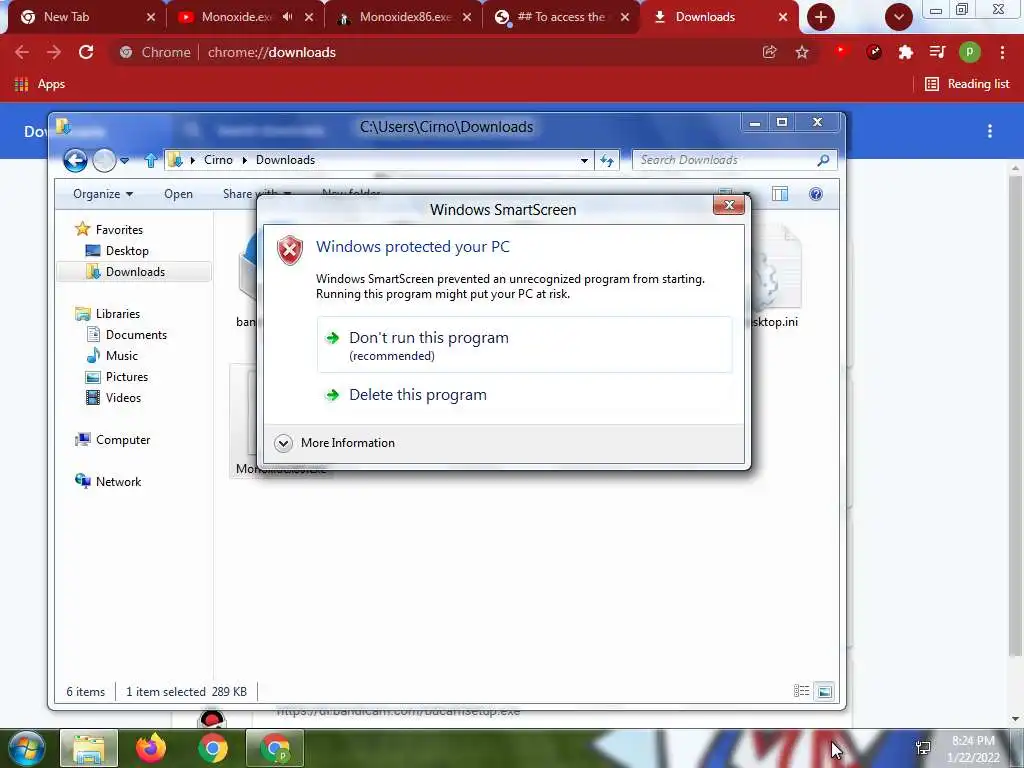The height and width of the screenshot is (768, 1024).
Task: Select Libraries in navigation pane
Action: (x=108, y=314)
